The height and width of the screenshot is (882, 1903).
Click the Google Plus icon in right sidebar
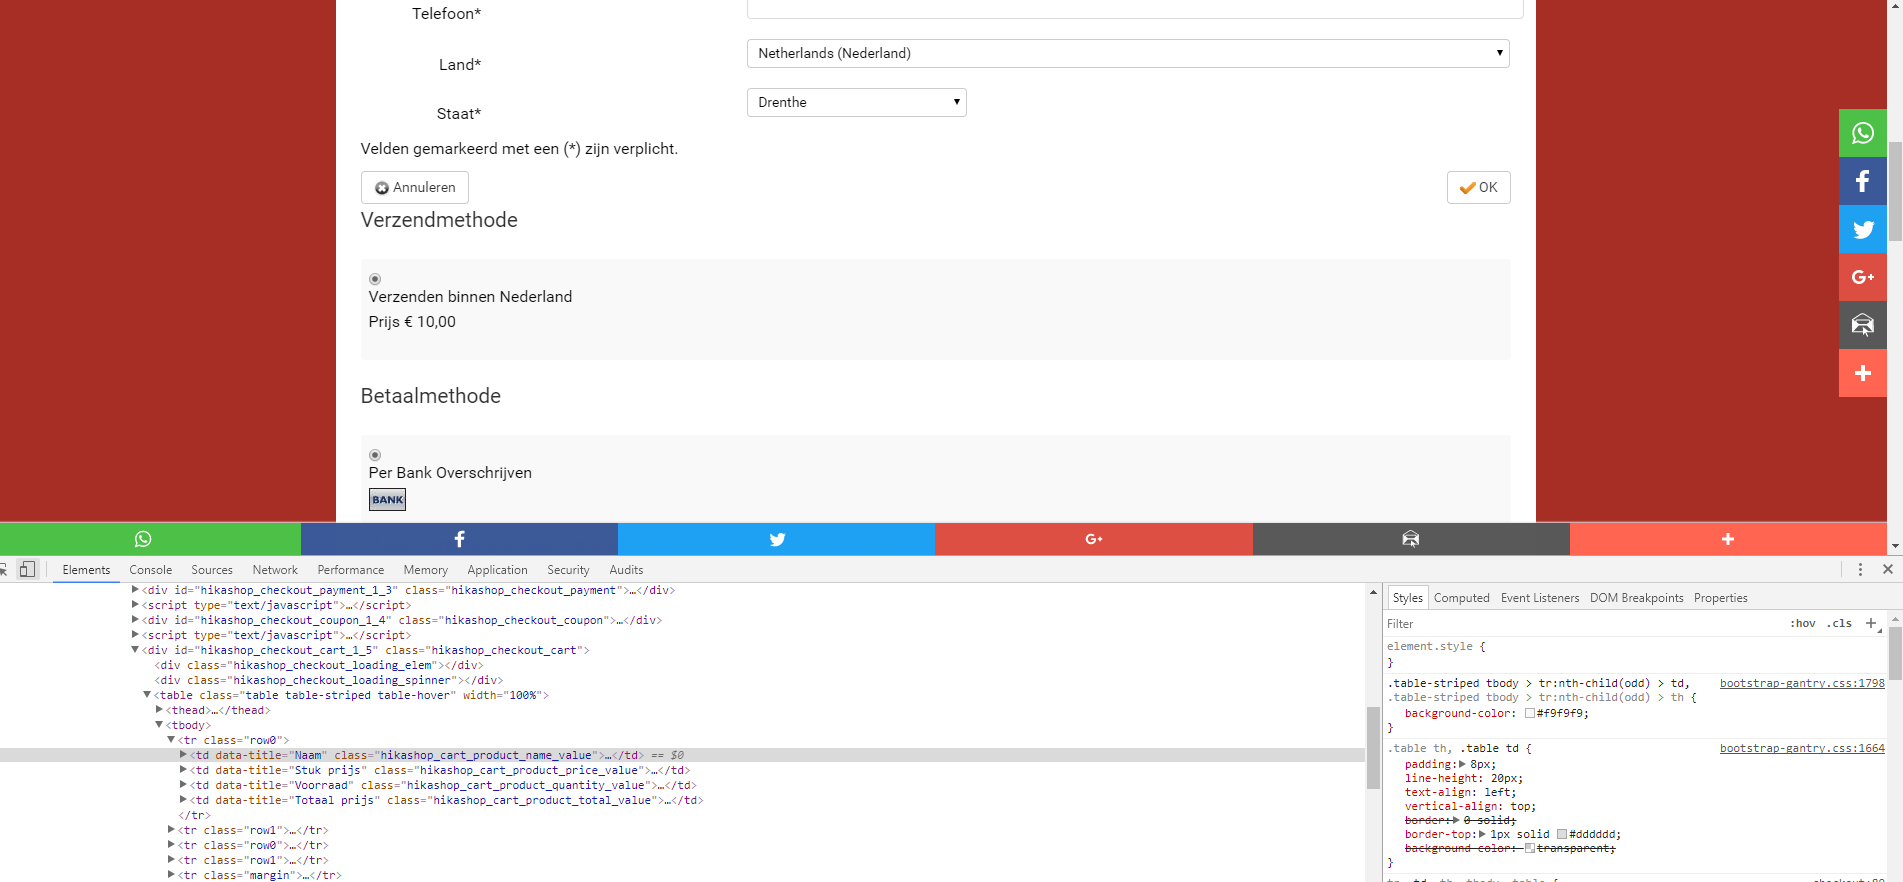[x=1862, y=277]
